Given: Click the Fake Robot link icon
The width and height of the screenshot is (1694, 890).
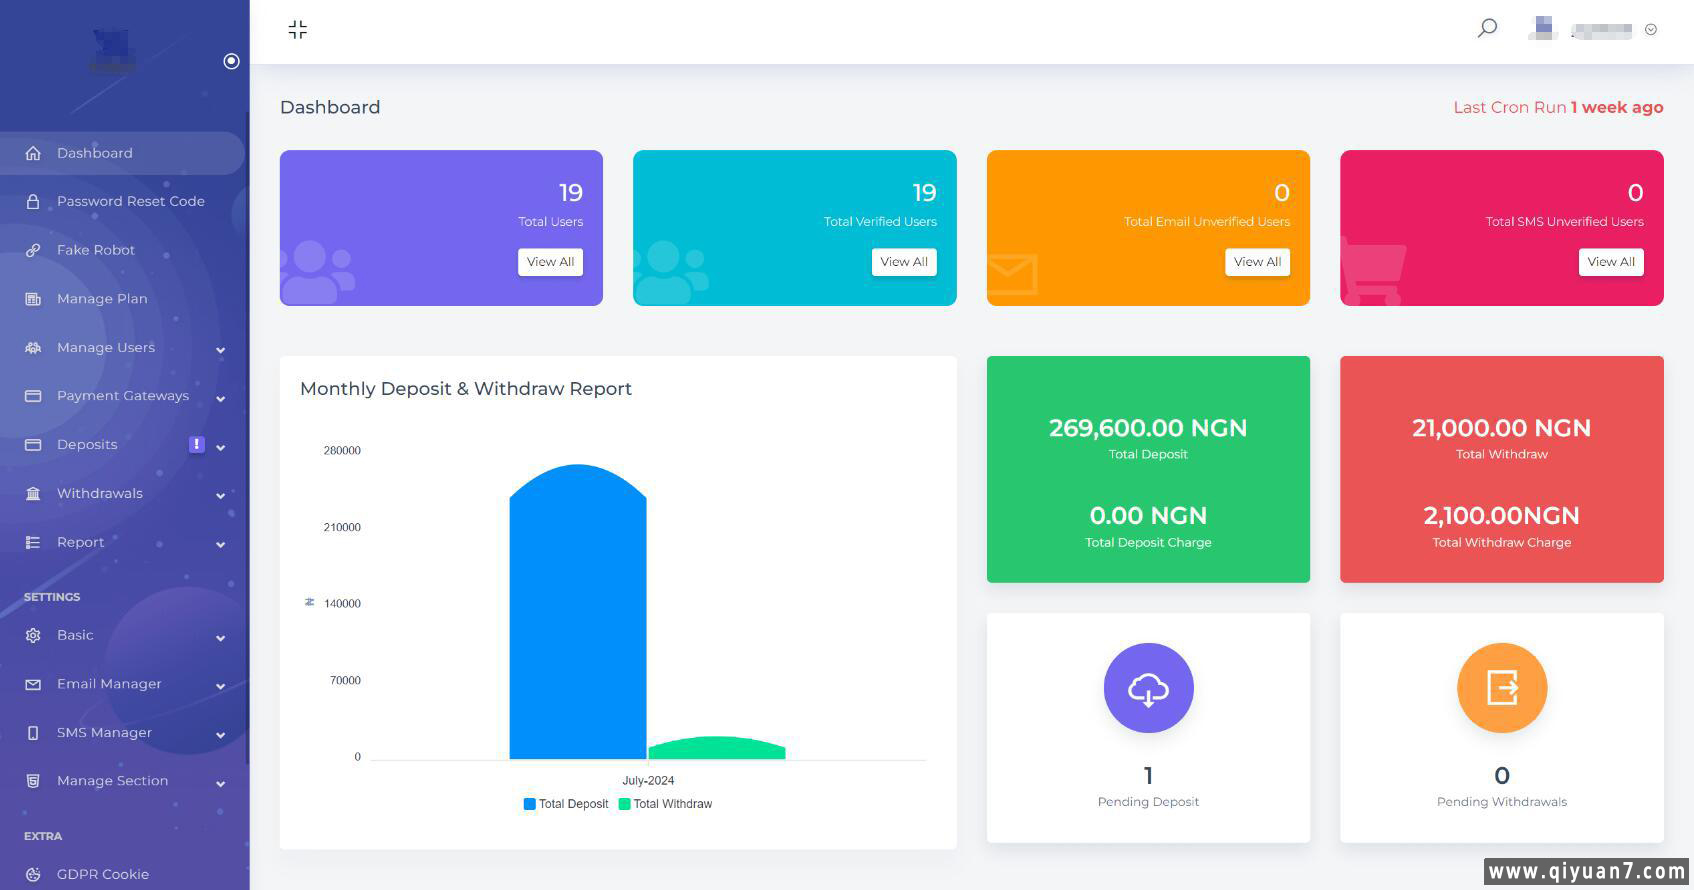Looking at the screenshot, I should pyautogui.click(x=33, y=250).
